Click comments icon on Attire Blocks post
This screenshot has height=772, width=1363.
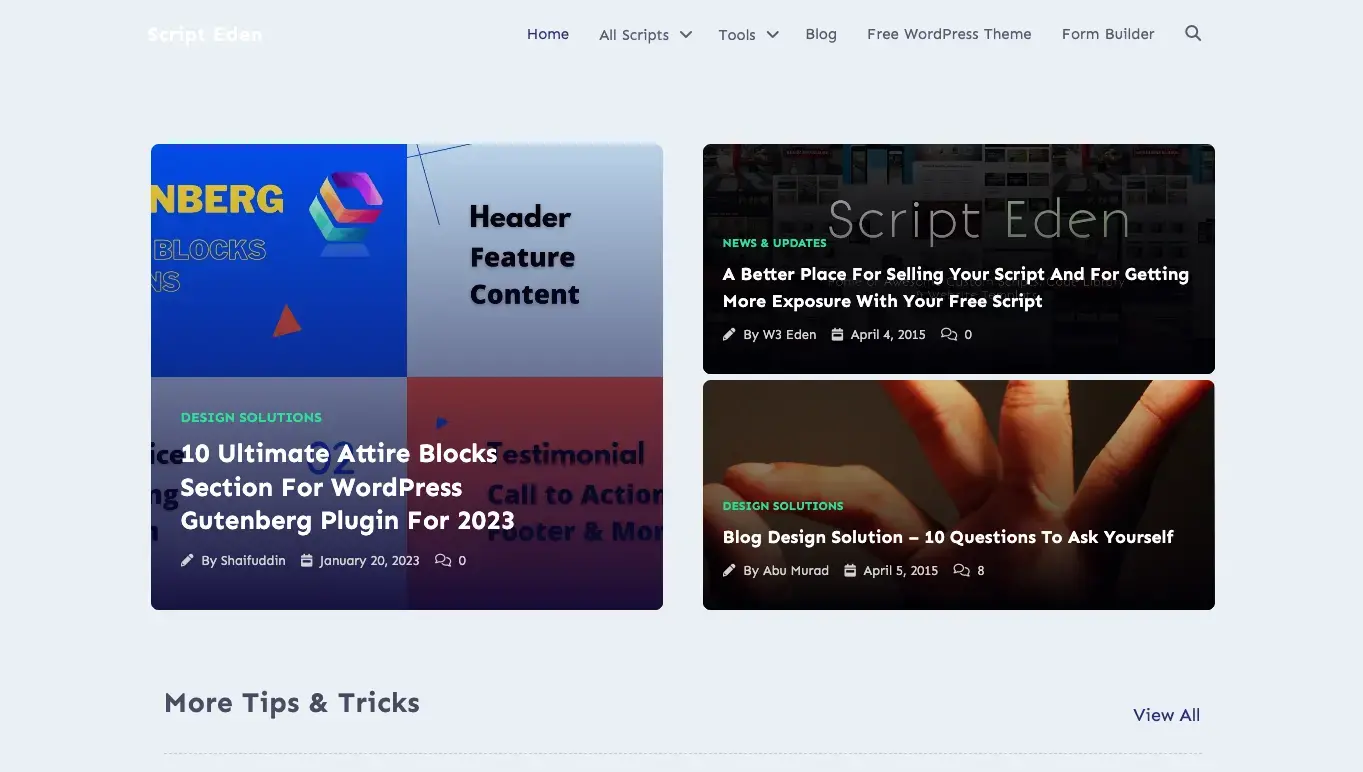point(443,561)
